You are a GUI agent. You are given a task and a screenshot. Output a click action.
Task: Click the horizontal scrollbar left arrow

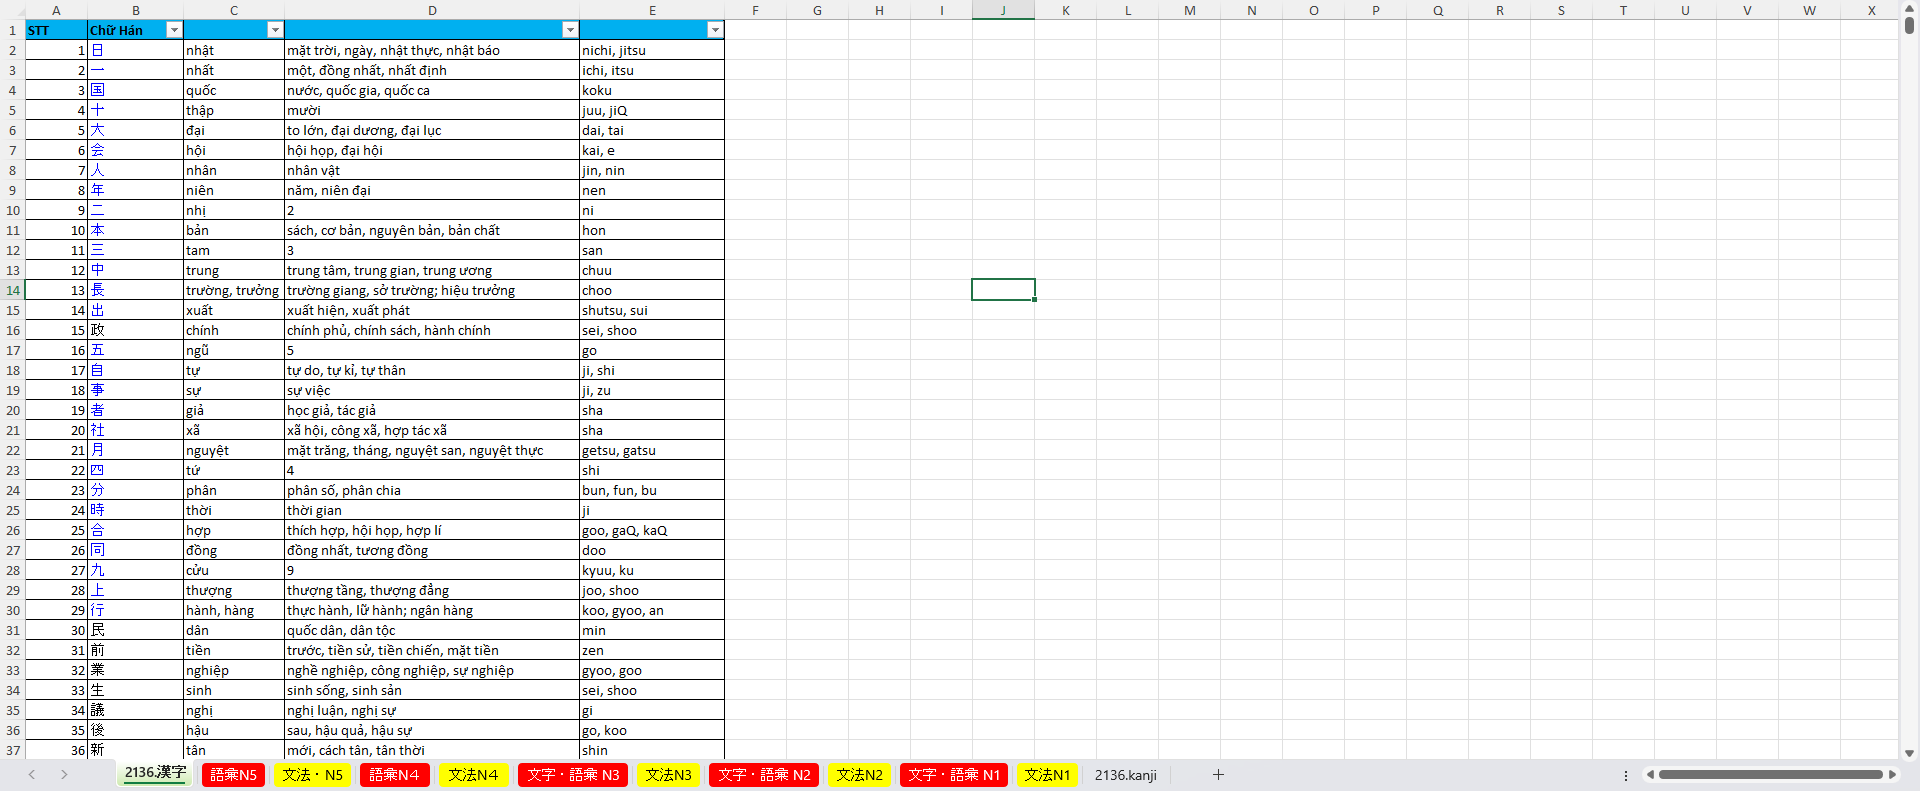(1650, 775)
